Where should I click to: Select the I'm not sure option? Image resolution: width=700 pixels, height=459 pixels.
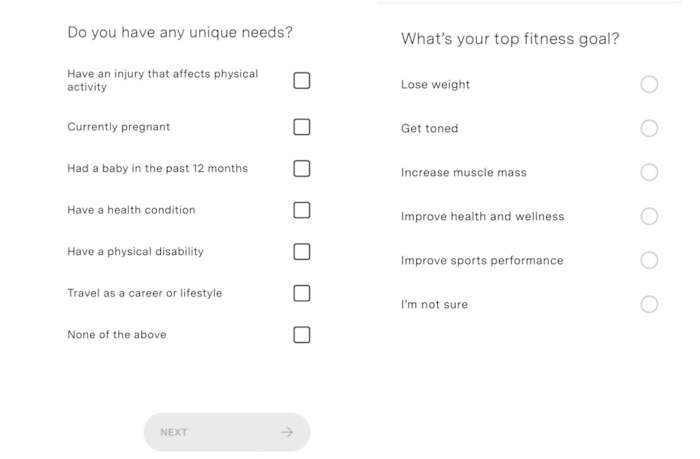click(649, 304)
